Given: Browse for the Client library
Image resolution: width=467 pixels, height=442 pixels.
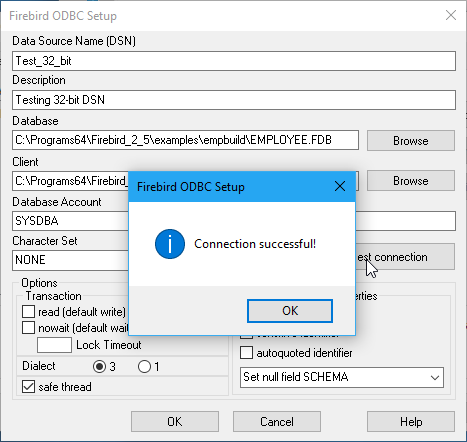Looking at the screenshot, I should [411, 181].
